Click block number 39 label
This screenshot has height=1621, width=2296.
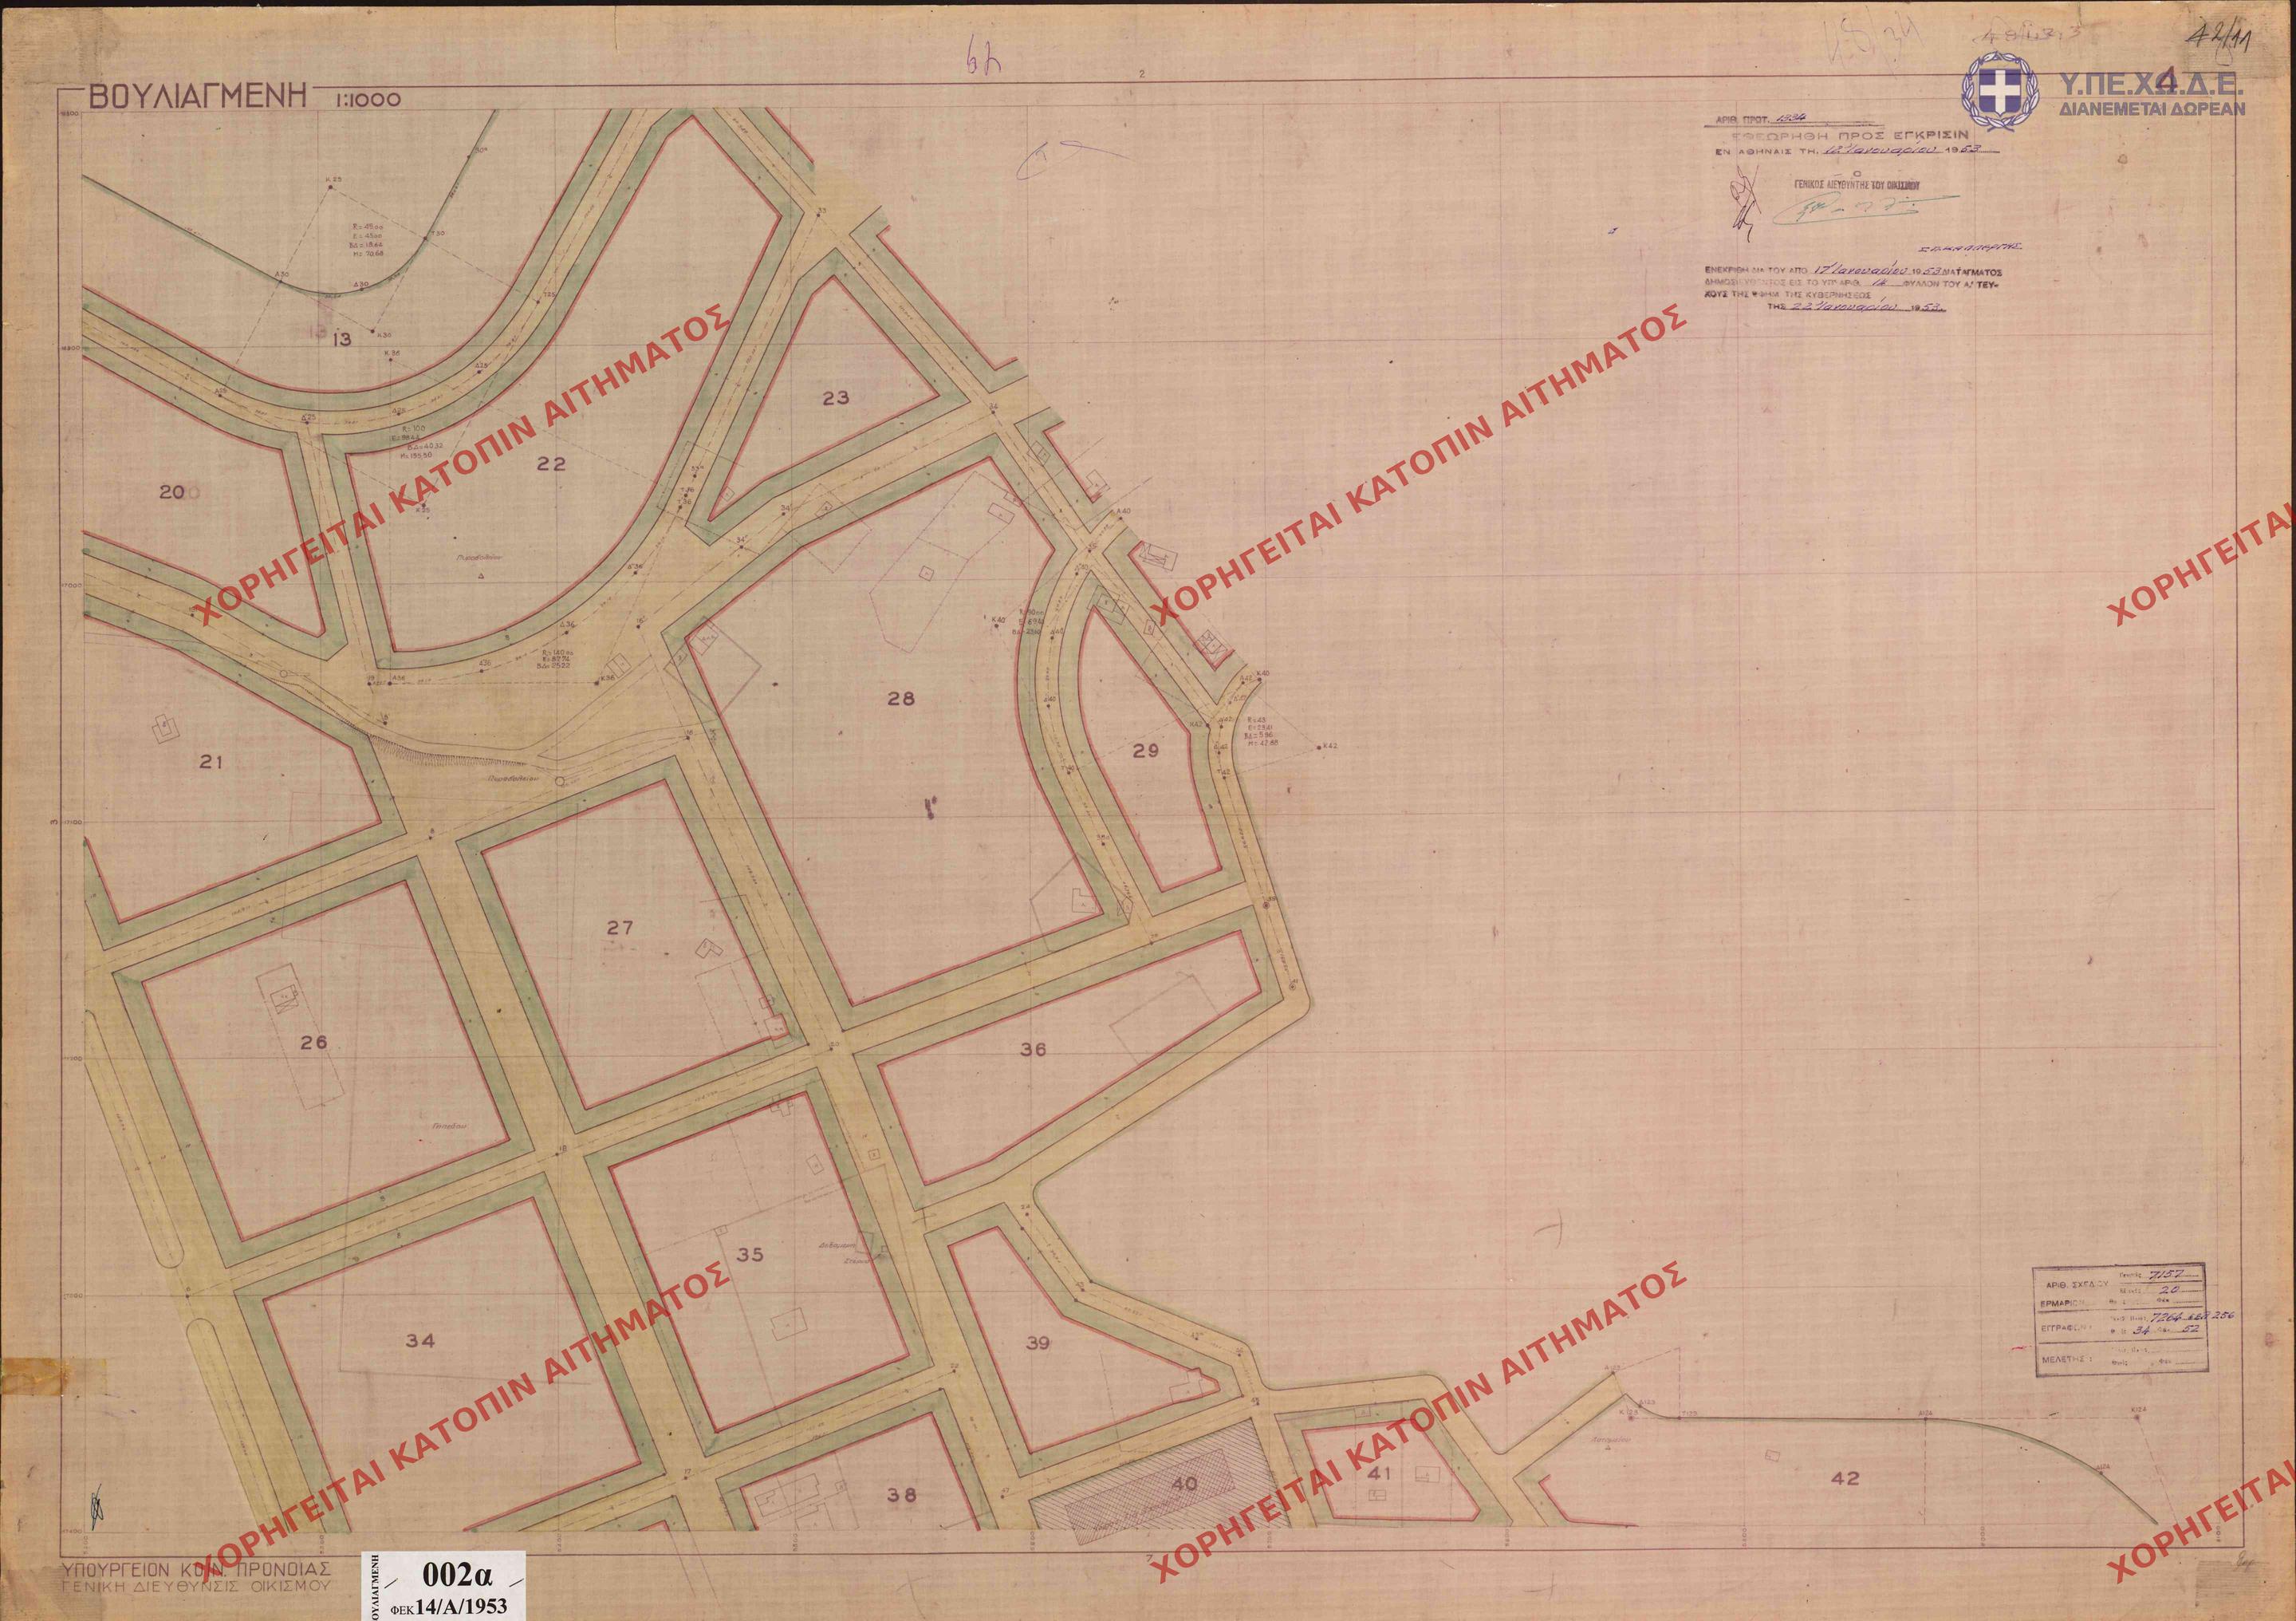[x=1038, y=1344]
